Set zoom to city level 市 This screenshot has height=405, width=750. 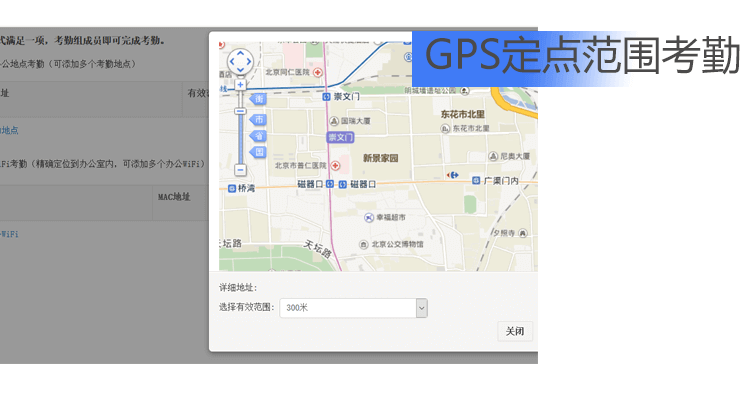click(x=257, y=119)
